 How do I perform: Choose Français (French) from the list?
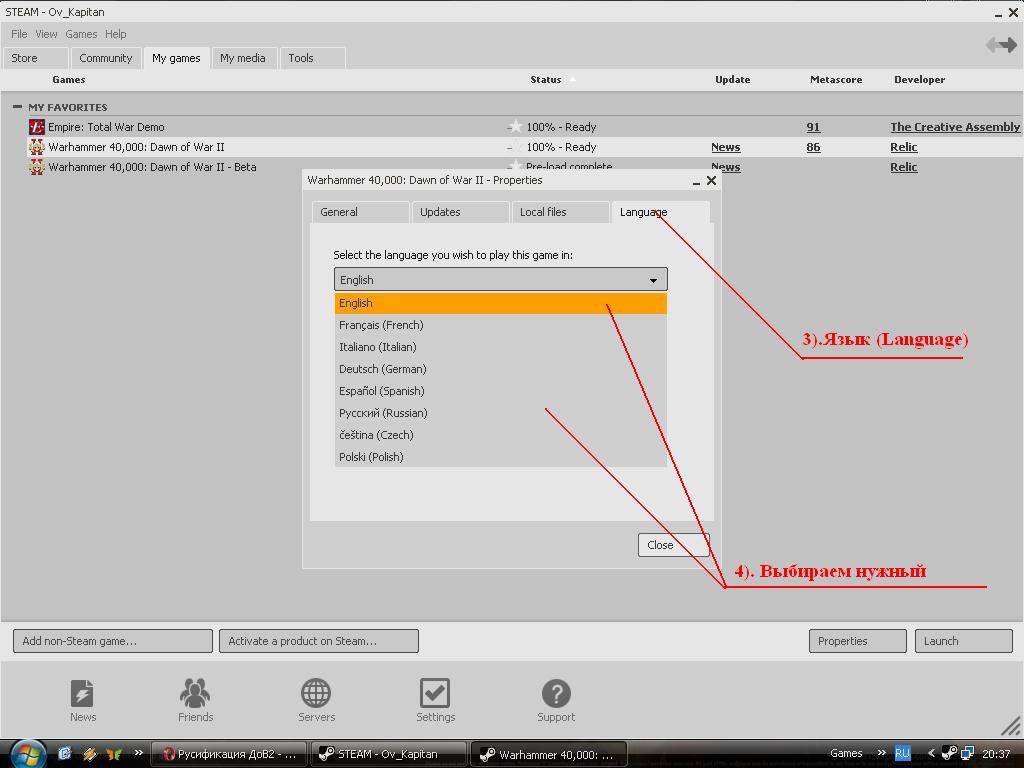tap(500, 325)
